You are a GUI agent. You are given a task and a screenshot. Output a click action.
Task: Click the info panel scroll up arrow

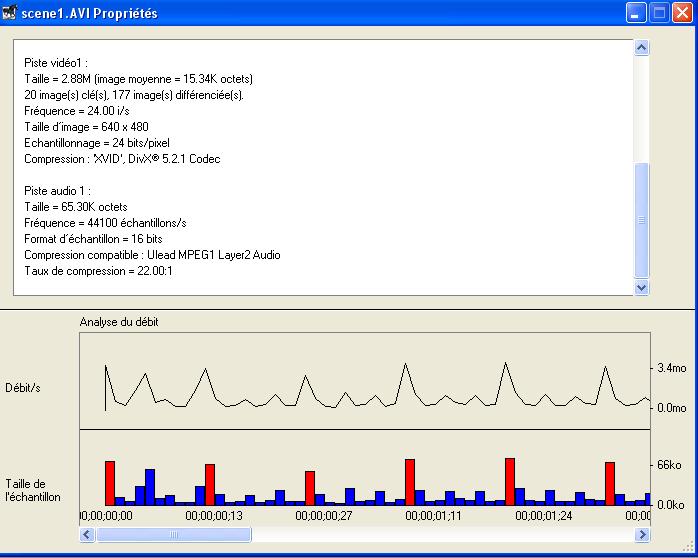pyautogui.click(x=641, y=48)
